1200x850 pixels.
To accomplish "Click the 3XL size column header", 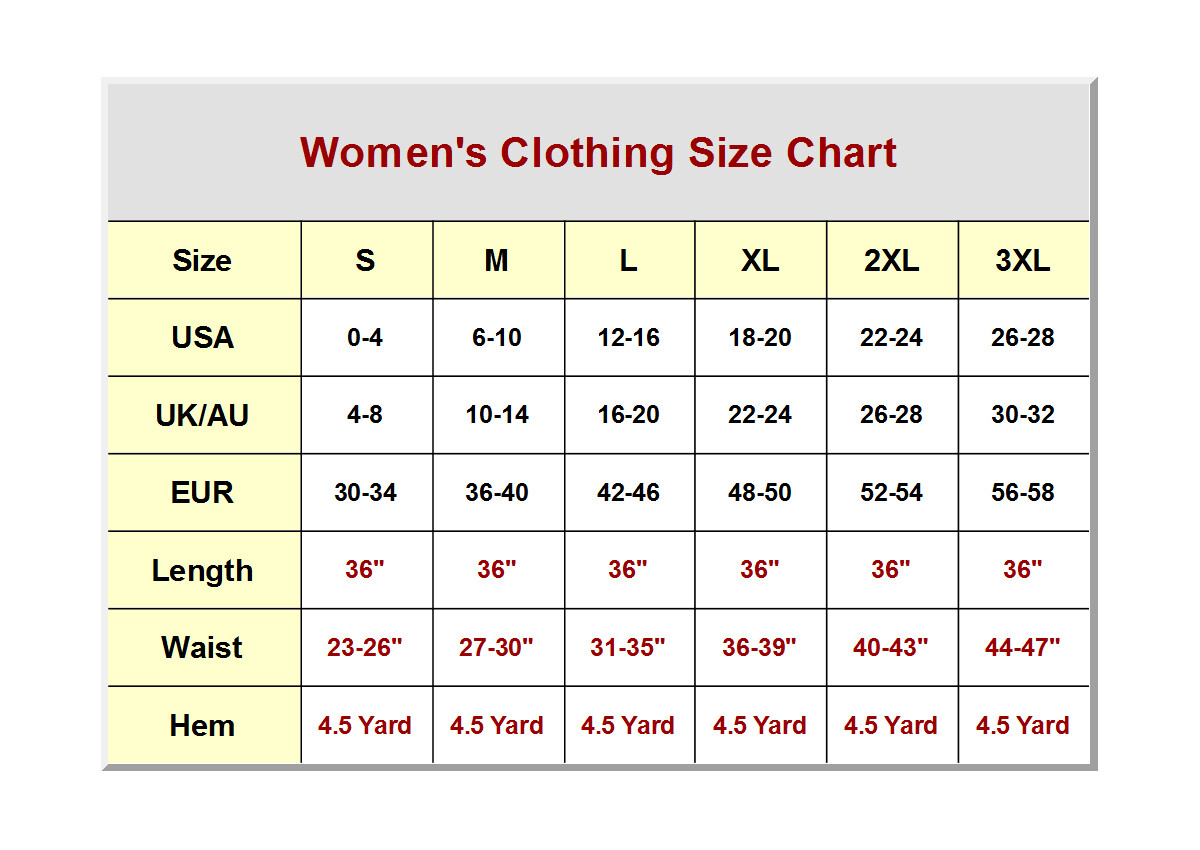I will [1022, 261].
